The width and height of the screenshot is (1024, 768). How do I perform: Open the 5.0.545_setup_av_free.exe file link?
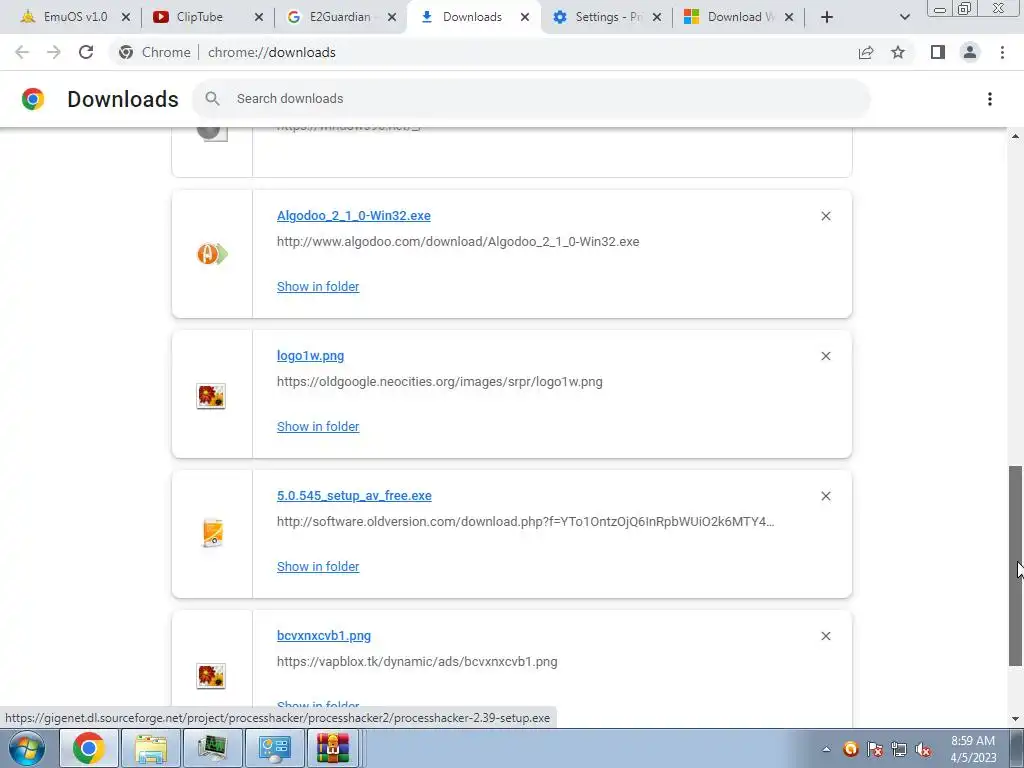(x=354, y=496)
